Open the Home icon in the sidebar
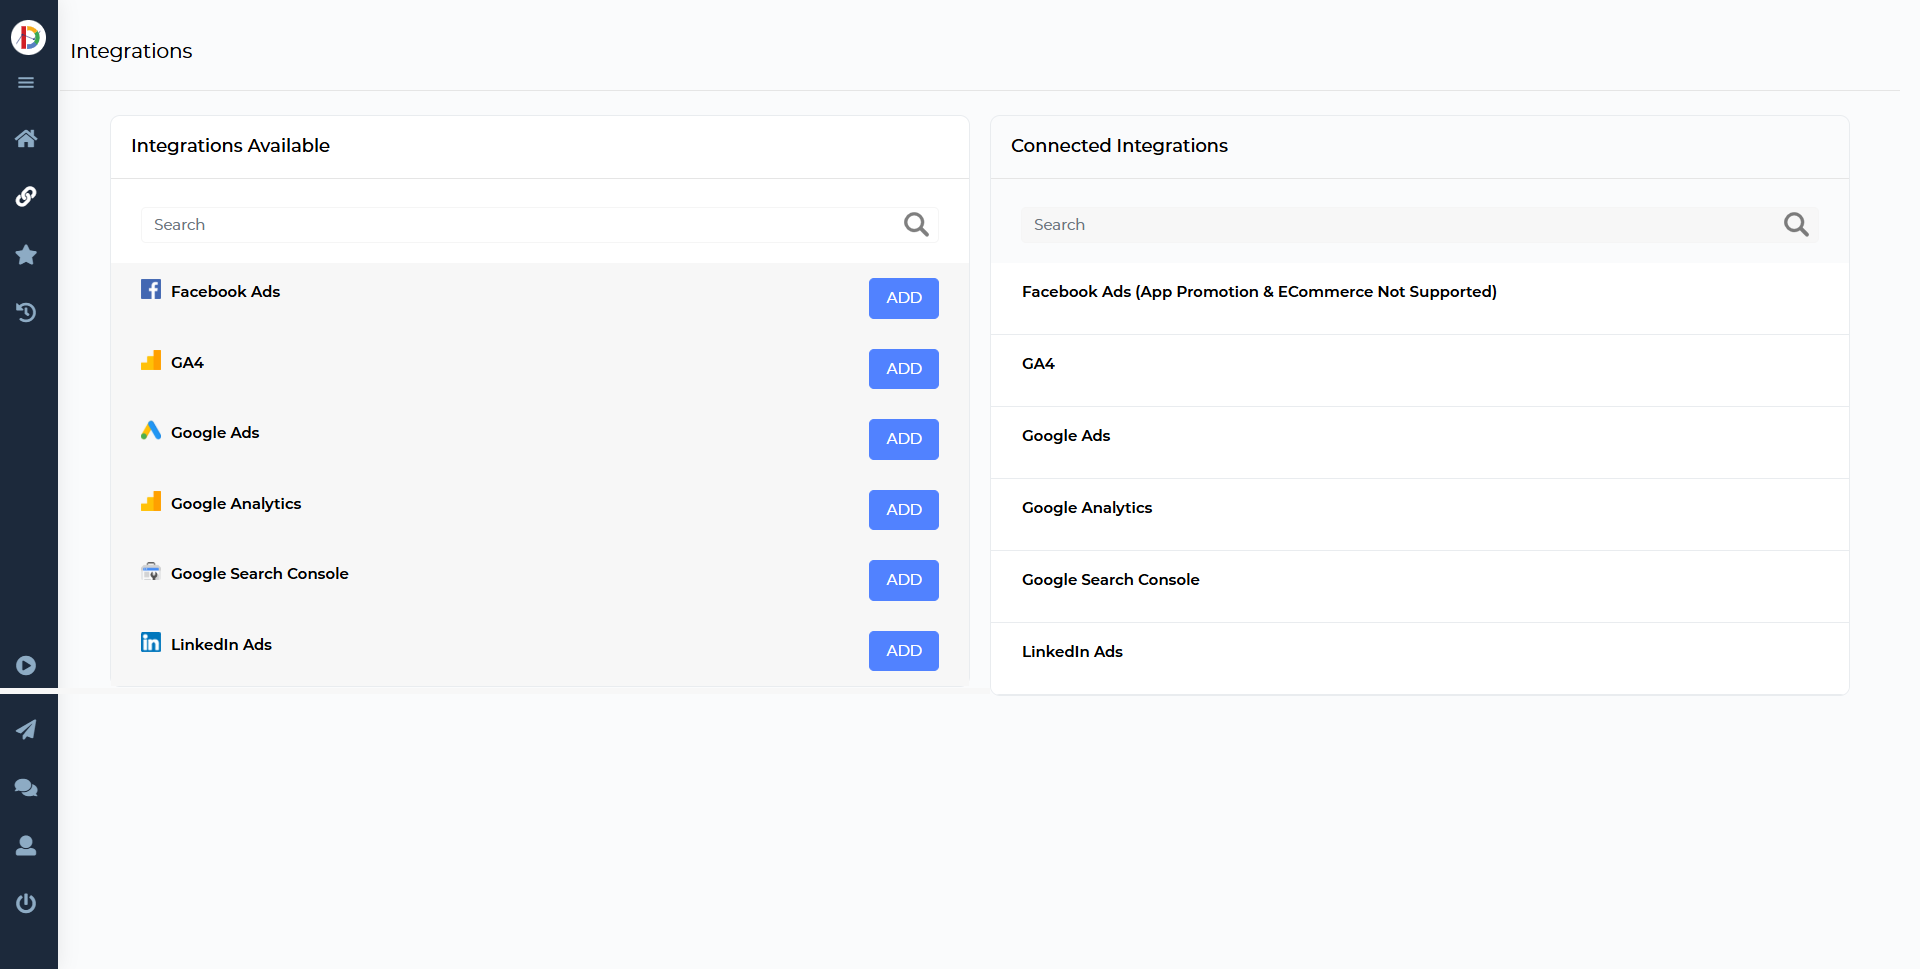The width and height of the screenshot is (1920, 969). click(26, 138)
